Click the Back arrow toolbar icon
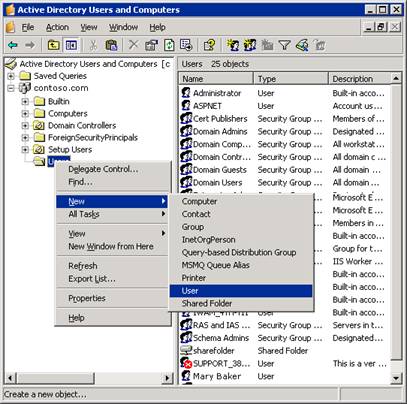The width and height of the screenshot is (407, 404). click(13, 45)
